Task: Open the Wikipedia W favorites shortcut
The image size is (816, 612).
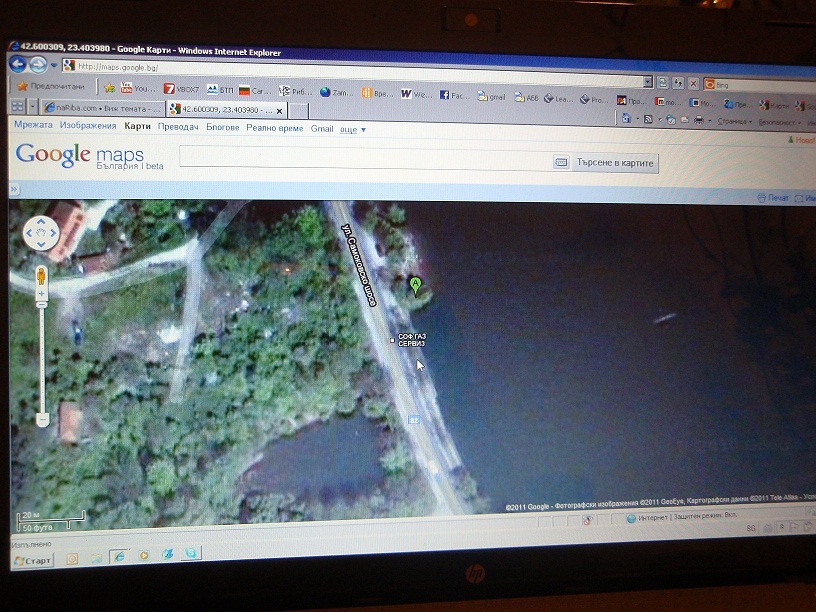Action: [x=416, y=94]
